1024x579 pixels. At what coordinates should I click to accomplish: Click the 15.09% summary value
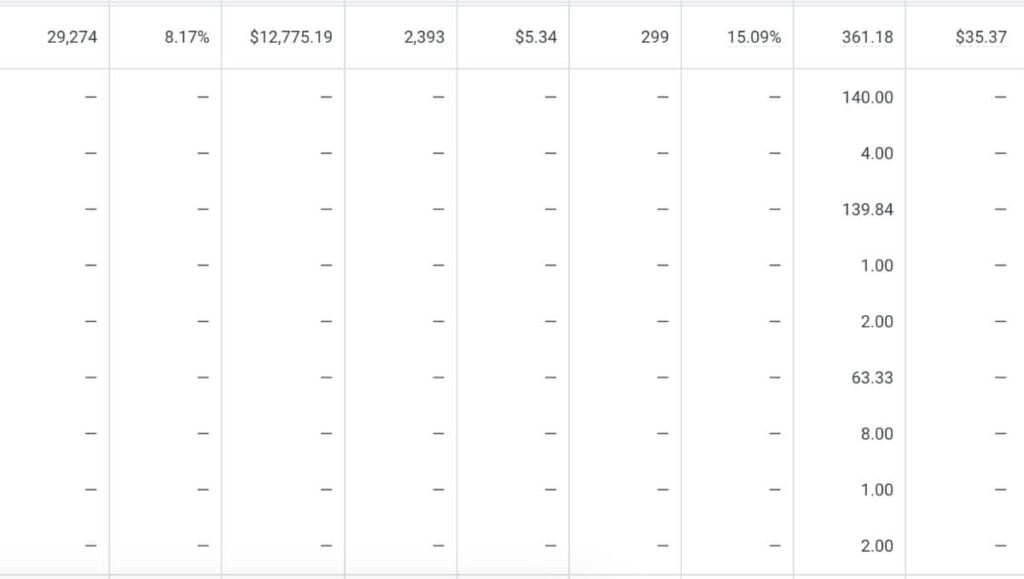755,38
